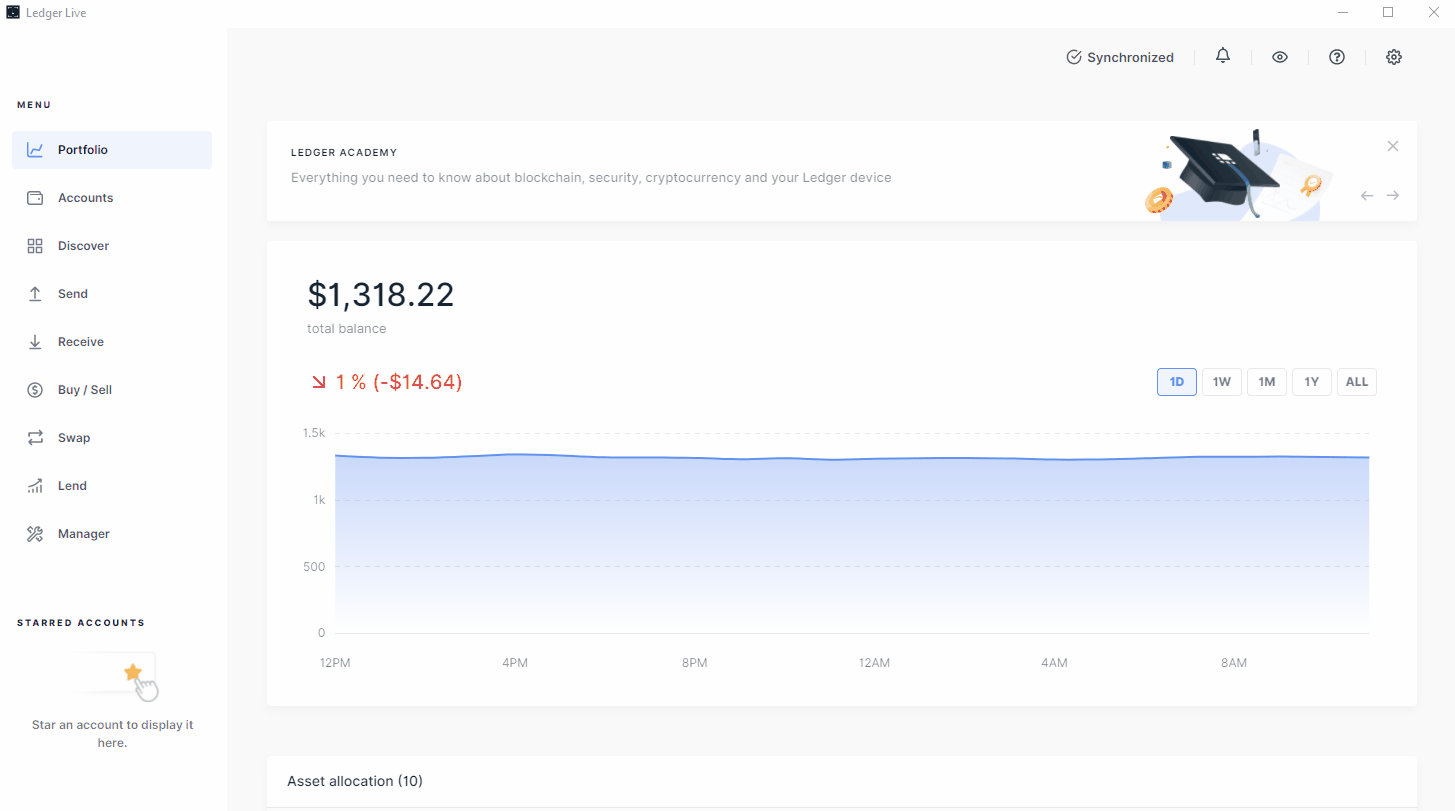This screenshot has height=811, width=1455.
Task: Click the Asset allocation (10) header
Action: click(355, 781)
